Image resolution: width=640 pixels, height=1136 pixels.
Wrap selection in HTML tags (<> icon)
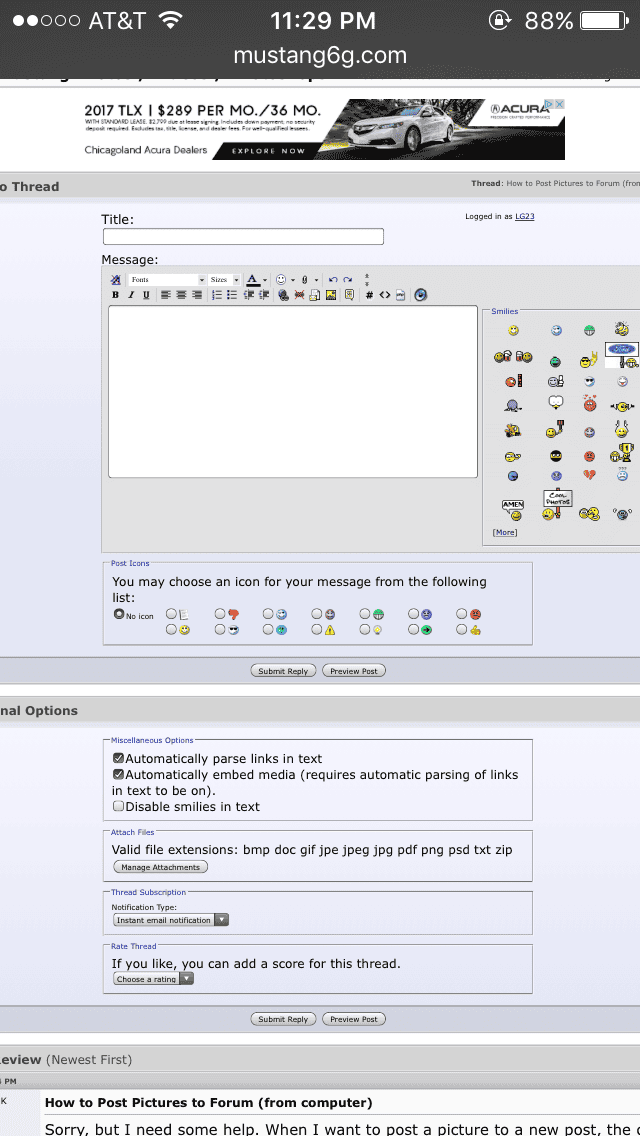pos(384,295)
